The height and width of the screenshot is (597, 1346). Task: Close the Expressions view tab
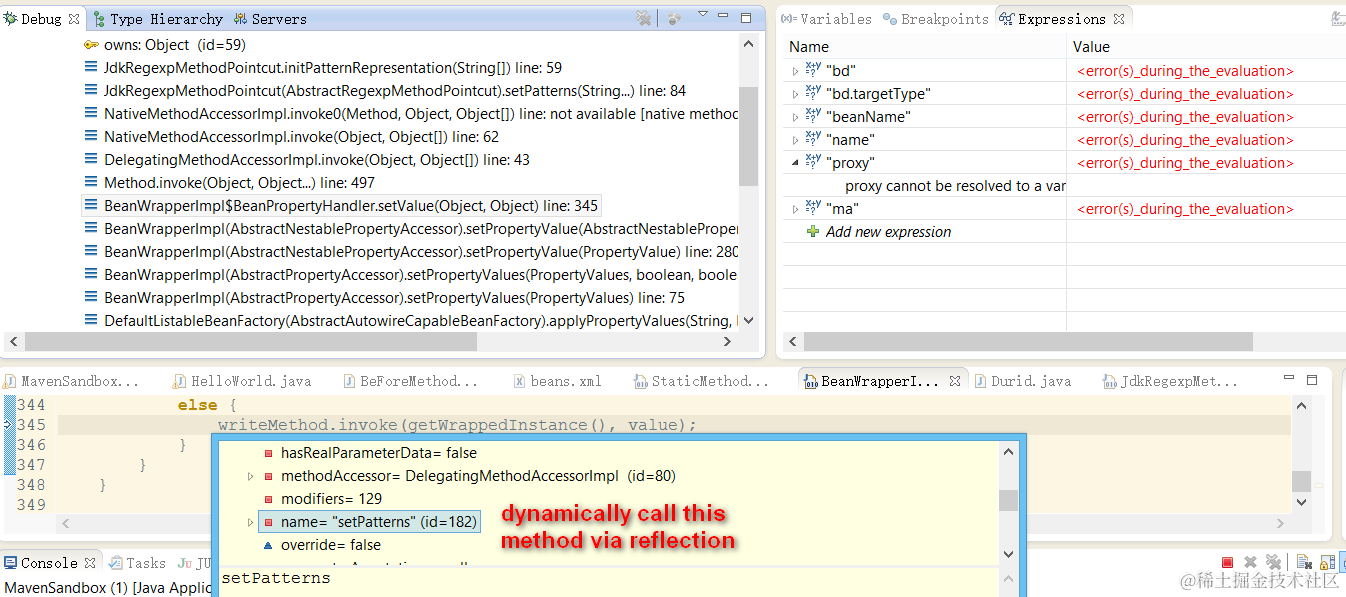1119,18
